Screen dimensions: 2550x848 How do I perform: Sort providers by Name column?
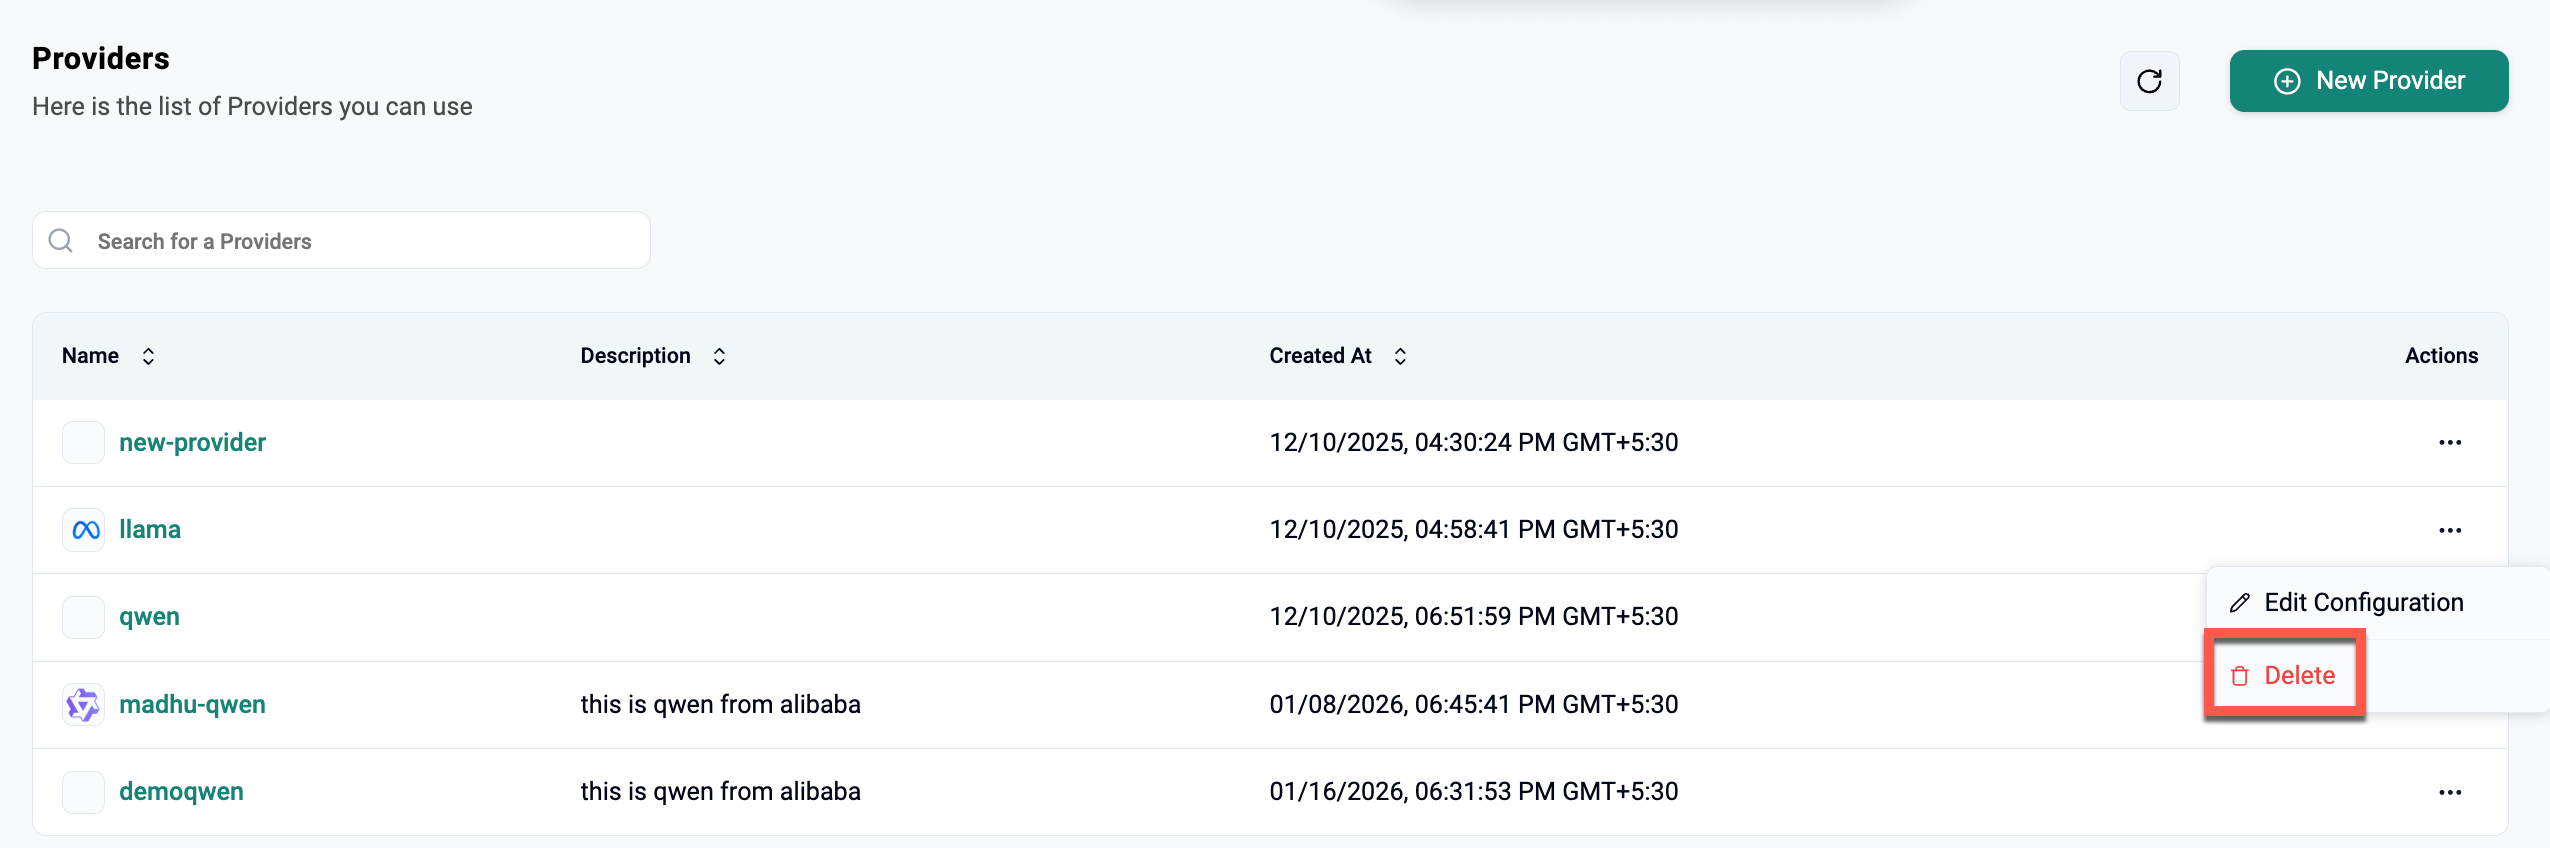pos(148,357)
